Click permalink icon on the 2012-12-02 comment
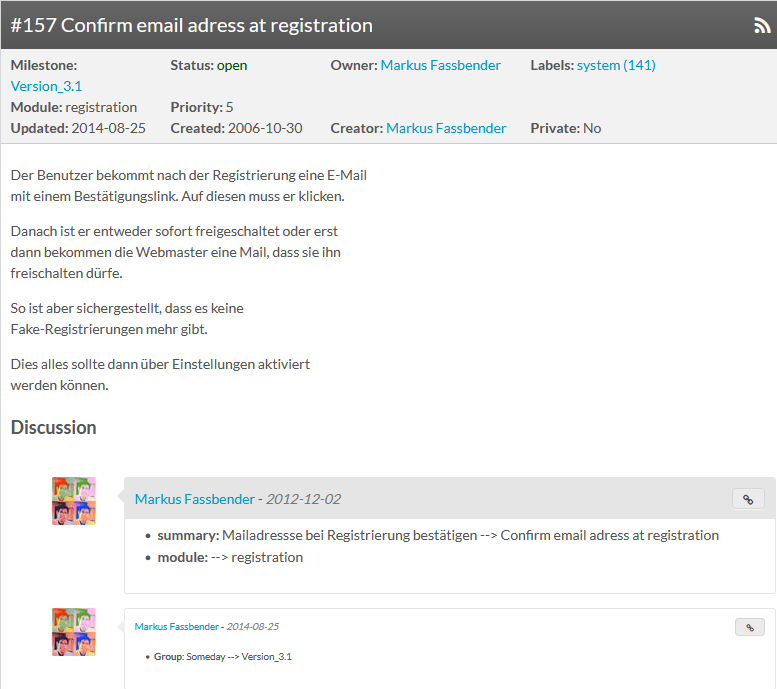Viewport: 777px width, 689px height. 748,499
